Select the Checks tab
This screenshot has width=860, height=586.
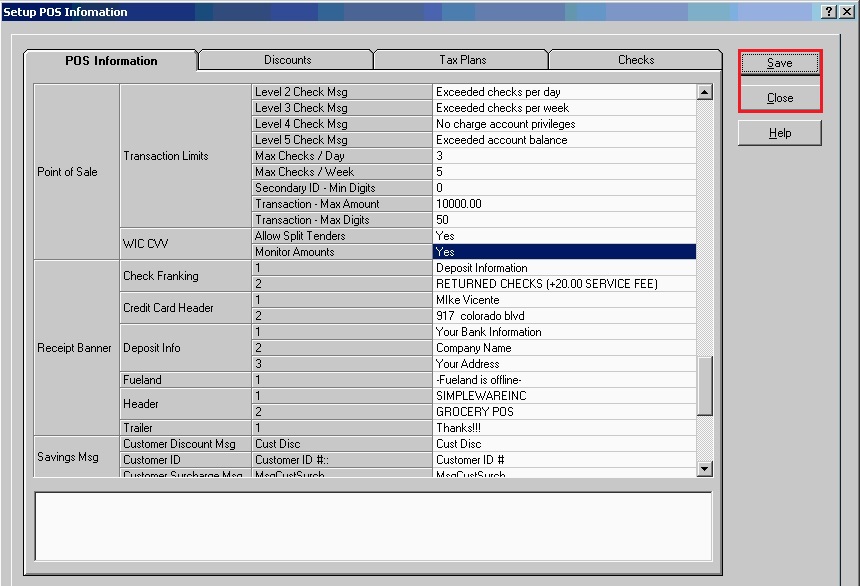tap(636, 60)
